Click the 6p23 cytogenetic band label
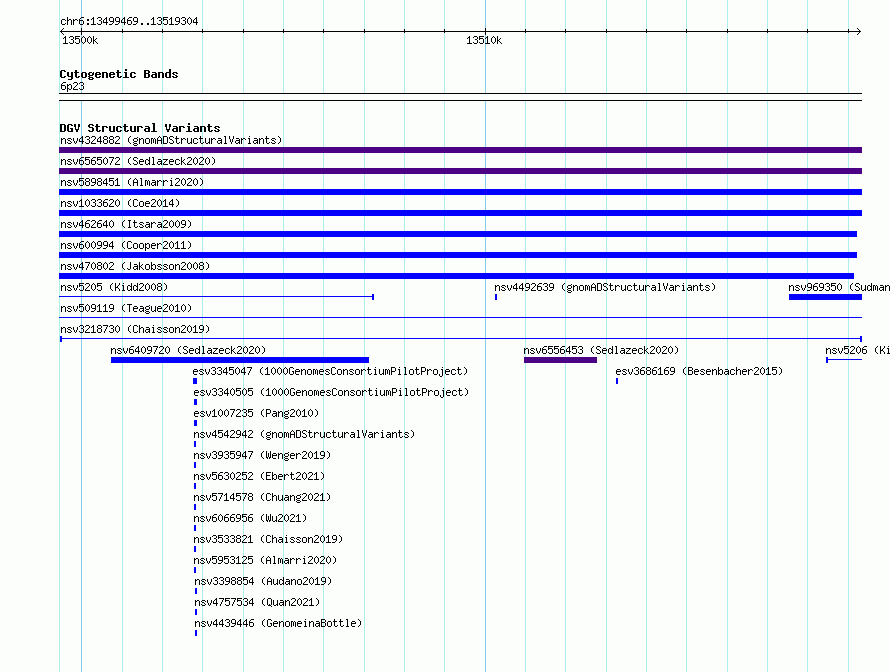890x672 pixels. click(x=72, y=86)
